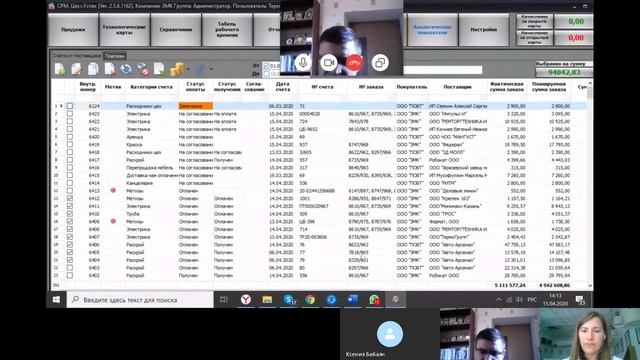Sort by Категория счета column header
Image resolution: width=640 pixels, height=360 pixels.
tap(151, 87)
